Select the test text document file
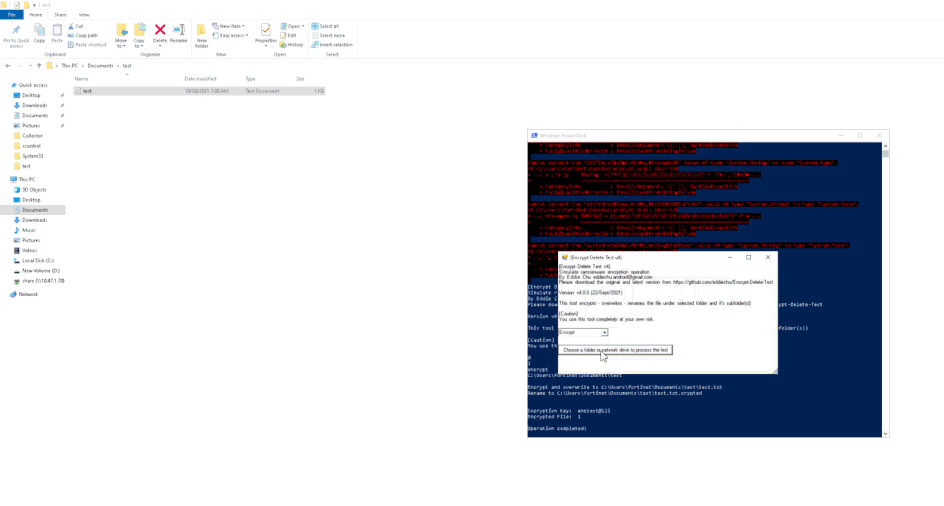944x506 pixels. [199, 91]
